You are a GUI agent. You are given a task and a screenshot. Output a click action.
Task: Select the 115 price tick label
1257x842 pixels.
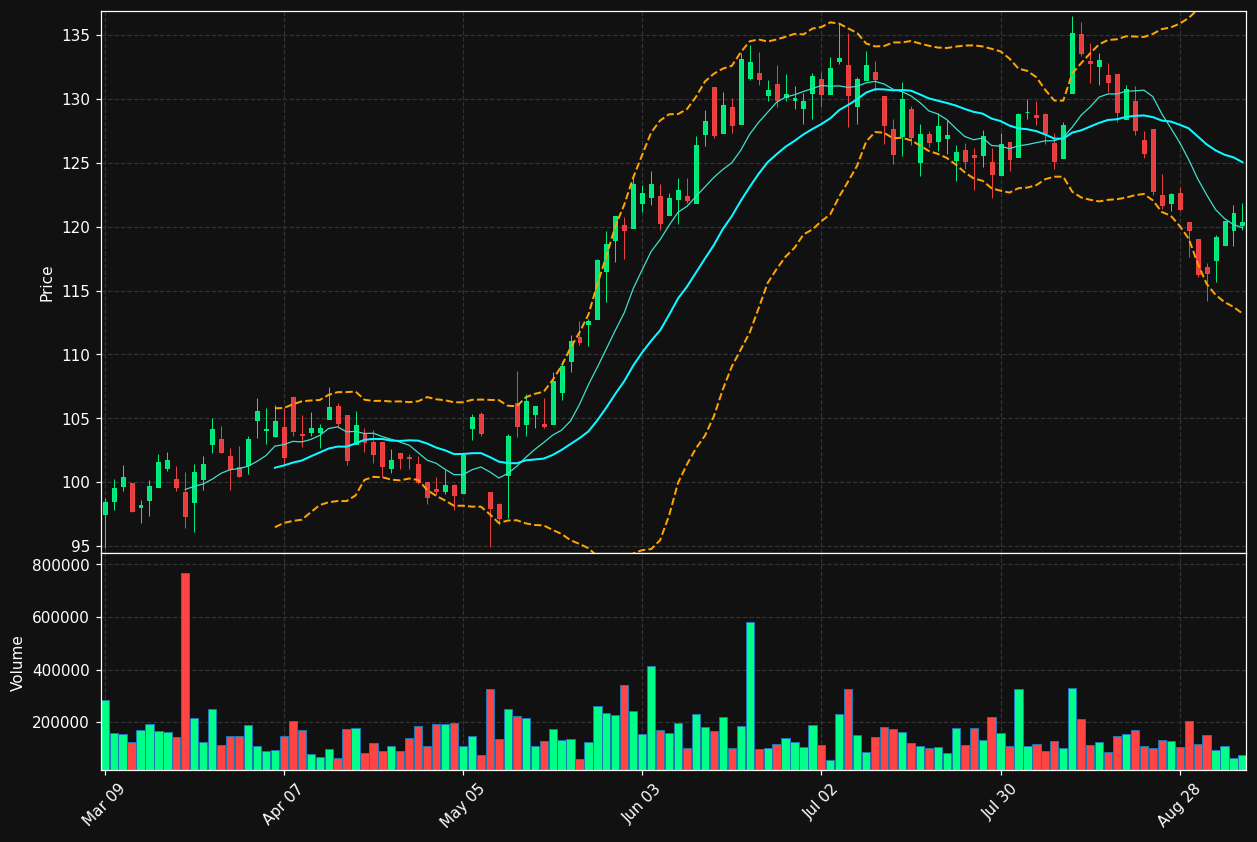[76, 292]
